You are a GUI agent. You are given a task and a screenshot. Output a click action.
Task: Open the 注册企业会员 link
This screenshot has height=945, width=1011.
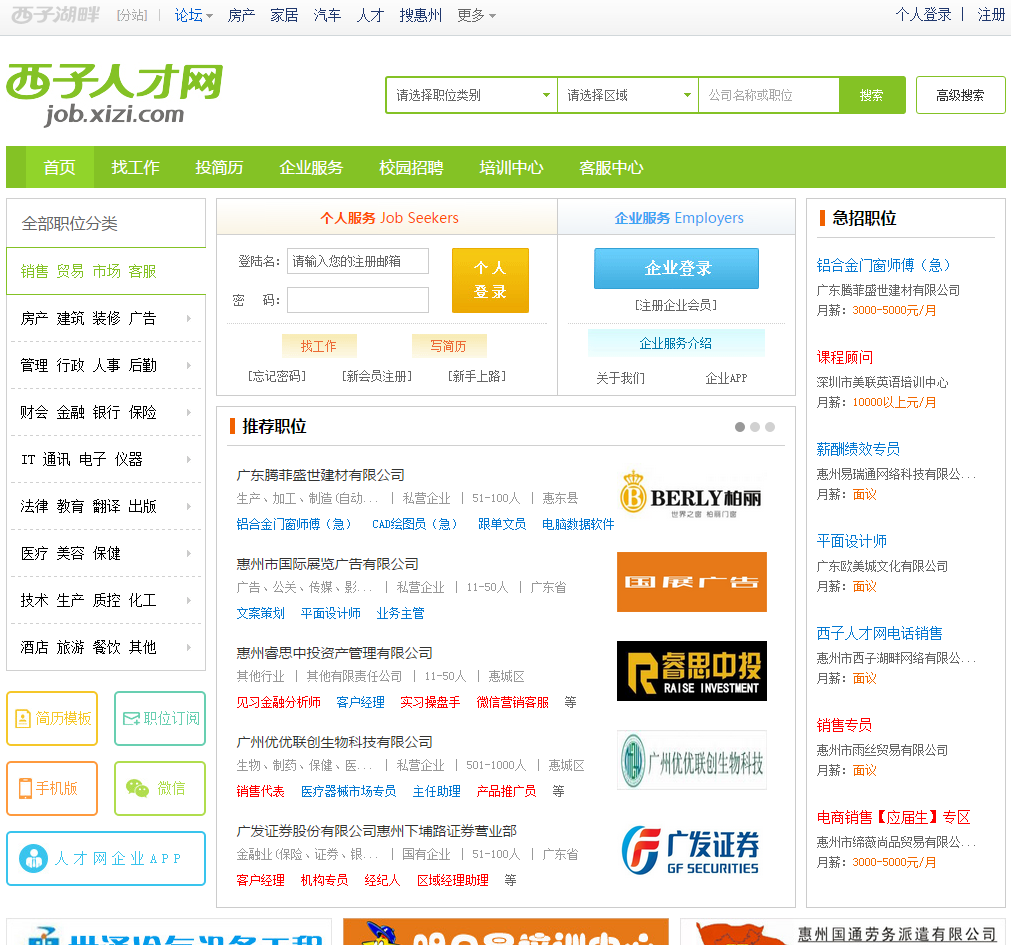(x=676, y=305)
